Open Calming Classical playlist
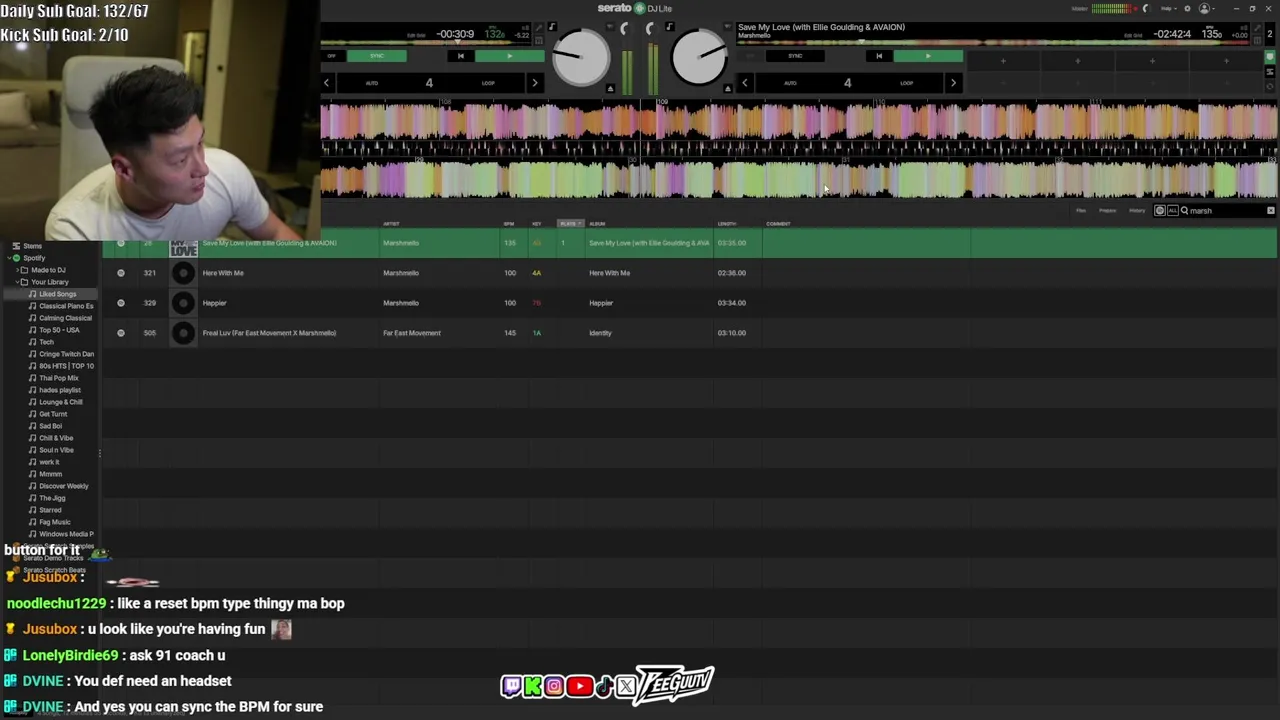This screenshot has height=720, width=1280. pyautogui.click(x=65, y=318)
